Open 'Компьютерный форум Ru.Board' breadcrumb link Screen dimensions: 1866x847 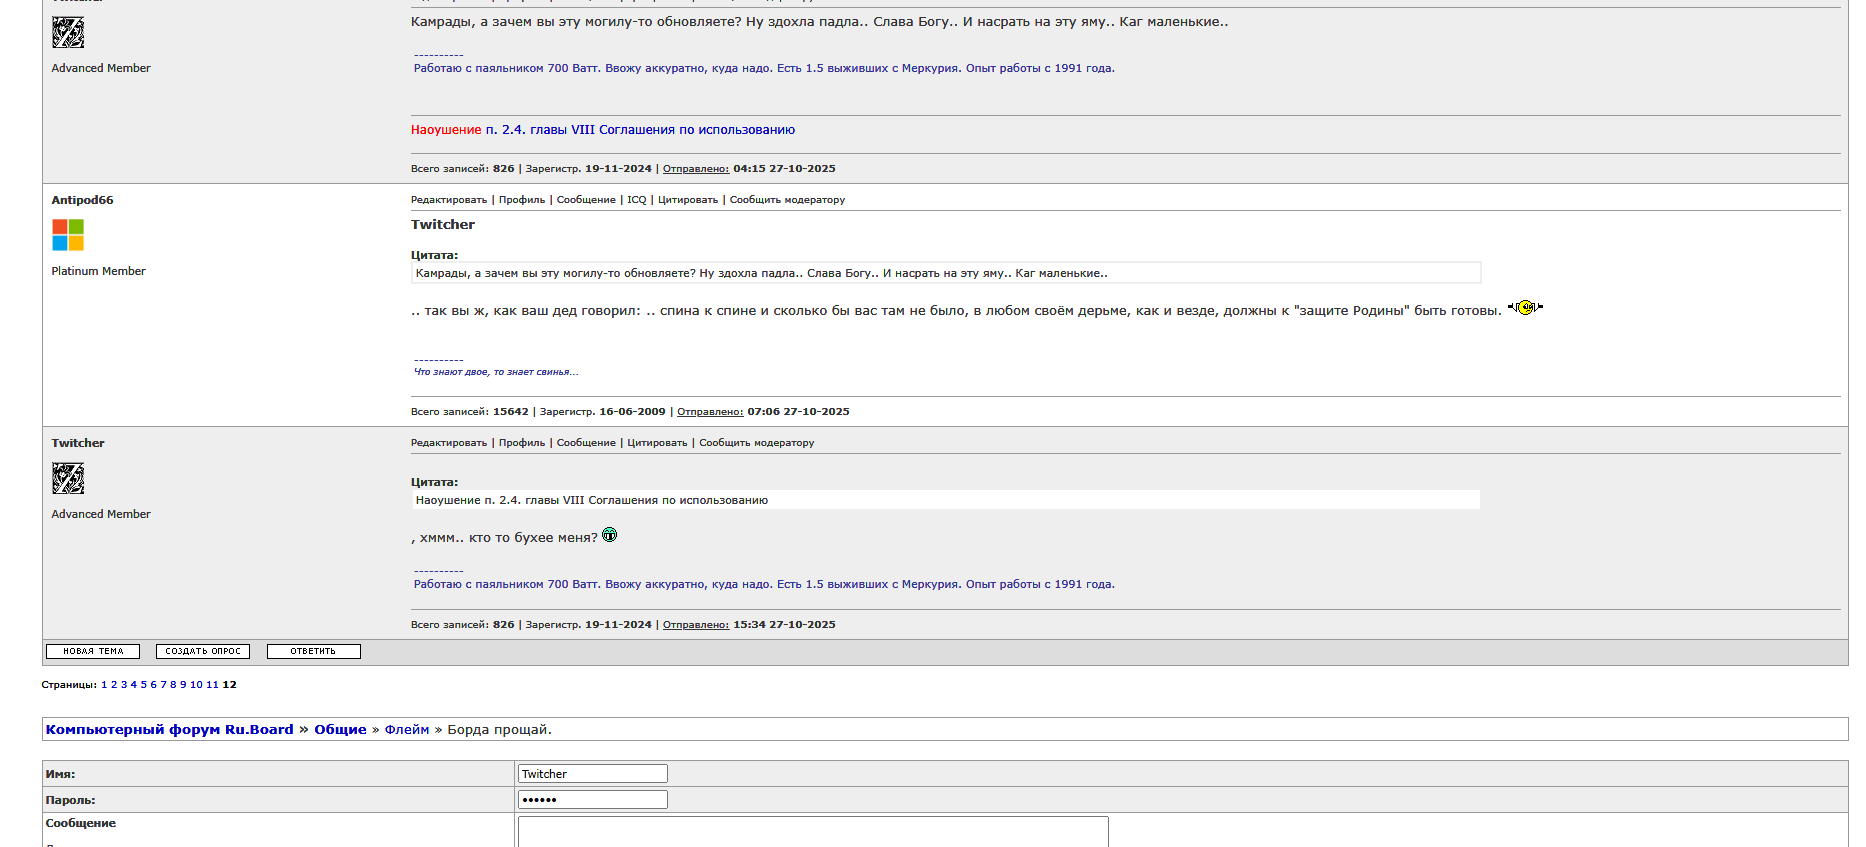[x=169, y=730]
